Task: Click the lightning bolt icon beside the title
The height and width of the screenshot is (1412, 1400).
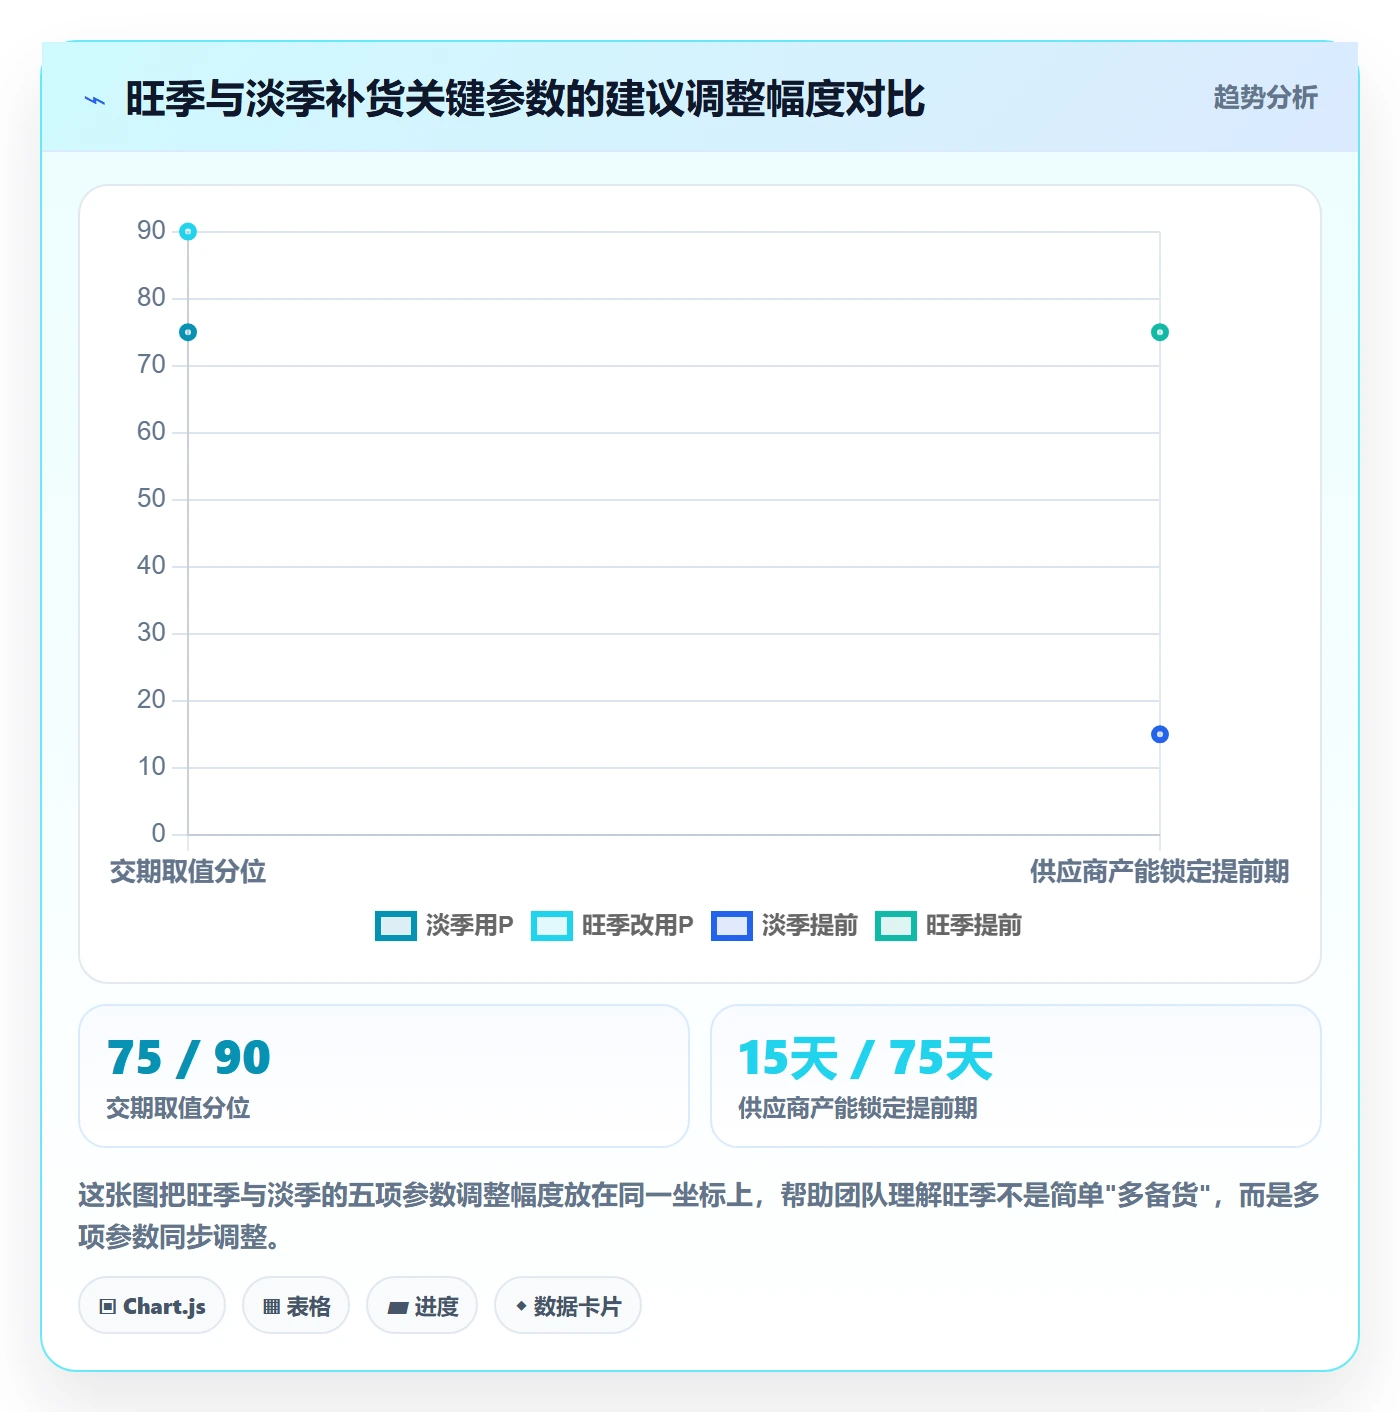Action: point(95,100)
